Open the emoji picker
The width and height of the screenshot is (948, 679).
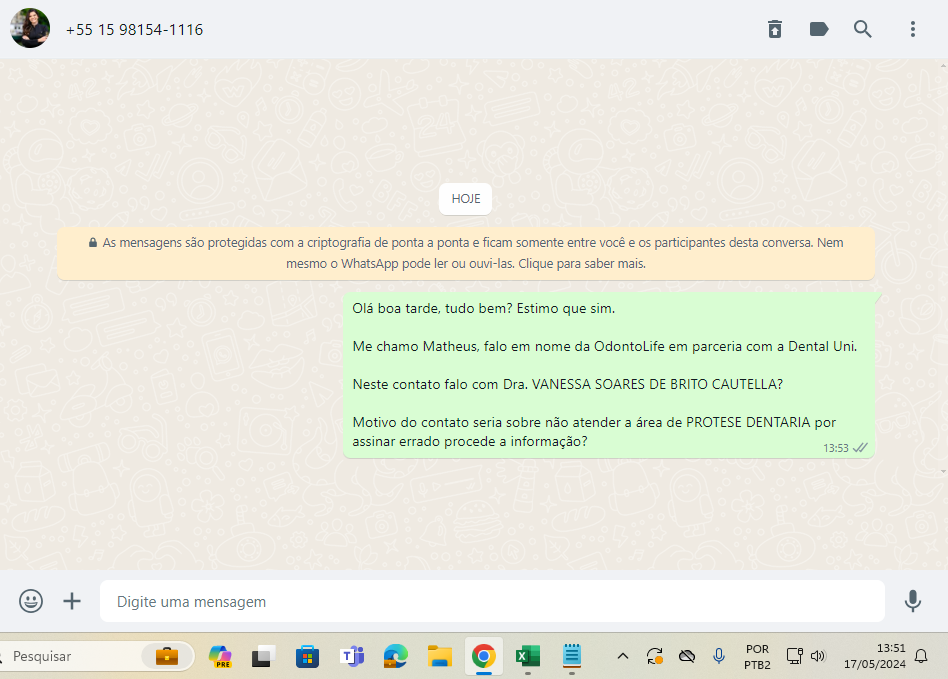31,601
